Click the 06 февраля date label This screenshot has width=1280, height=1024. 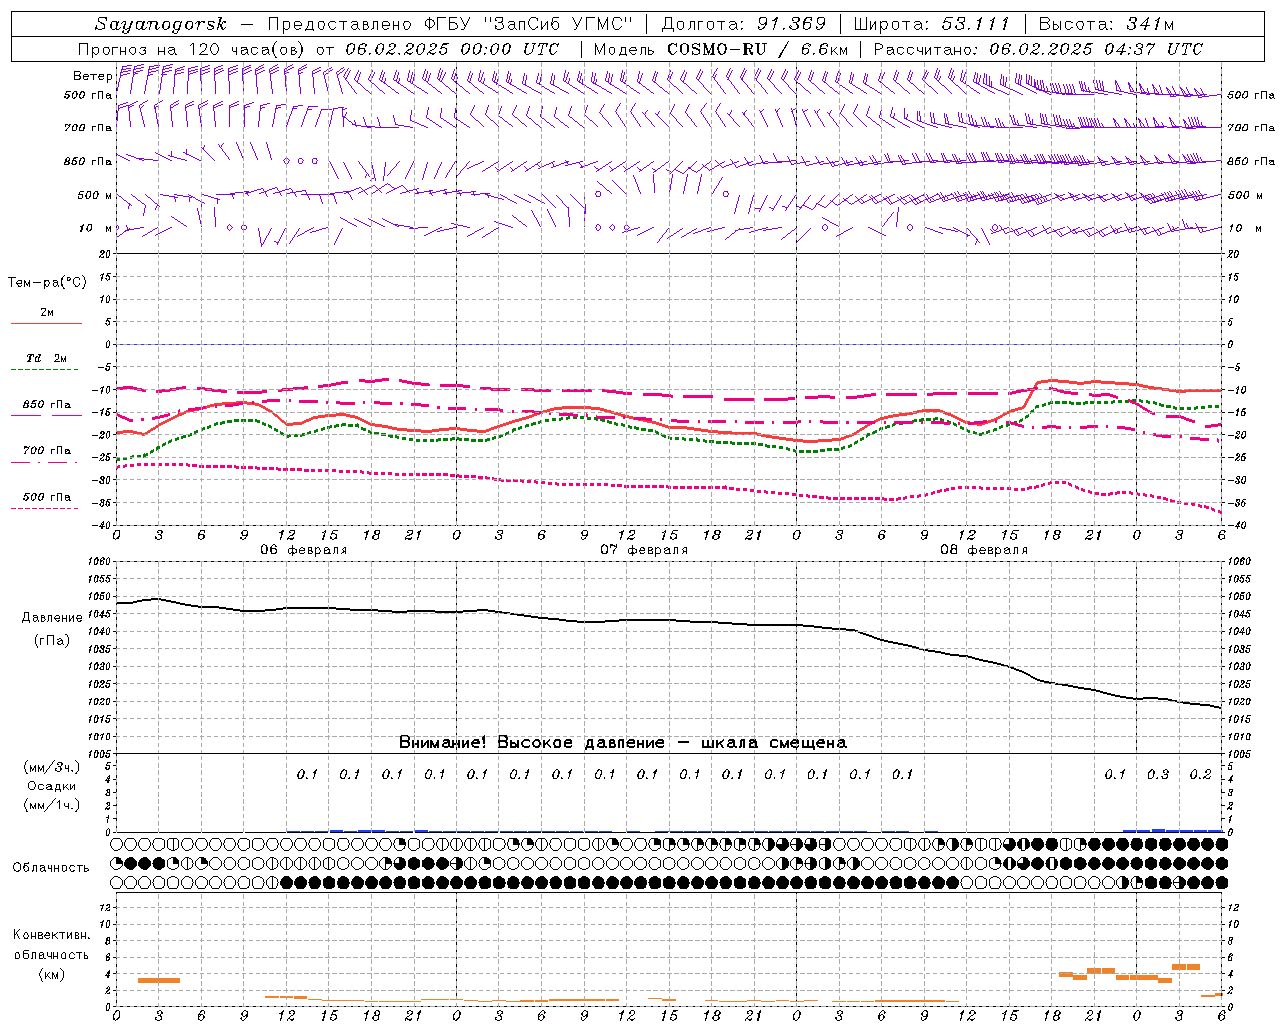click(x=304, y=550)
